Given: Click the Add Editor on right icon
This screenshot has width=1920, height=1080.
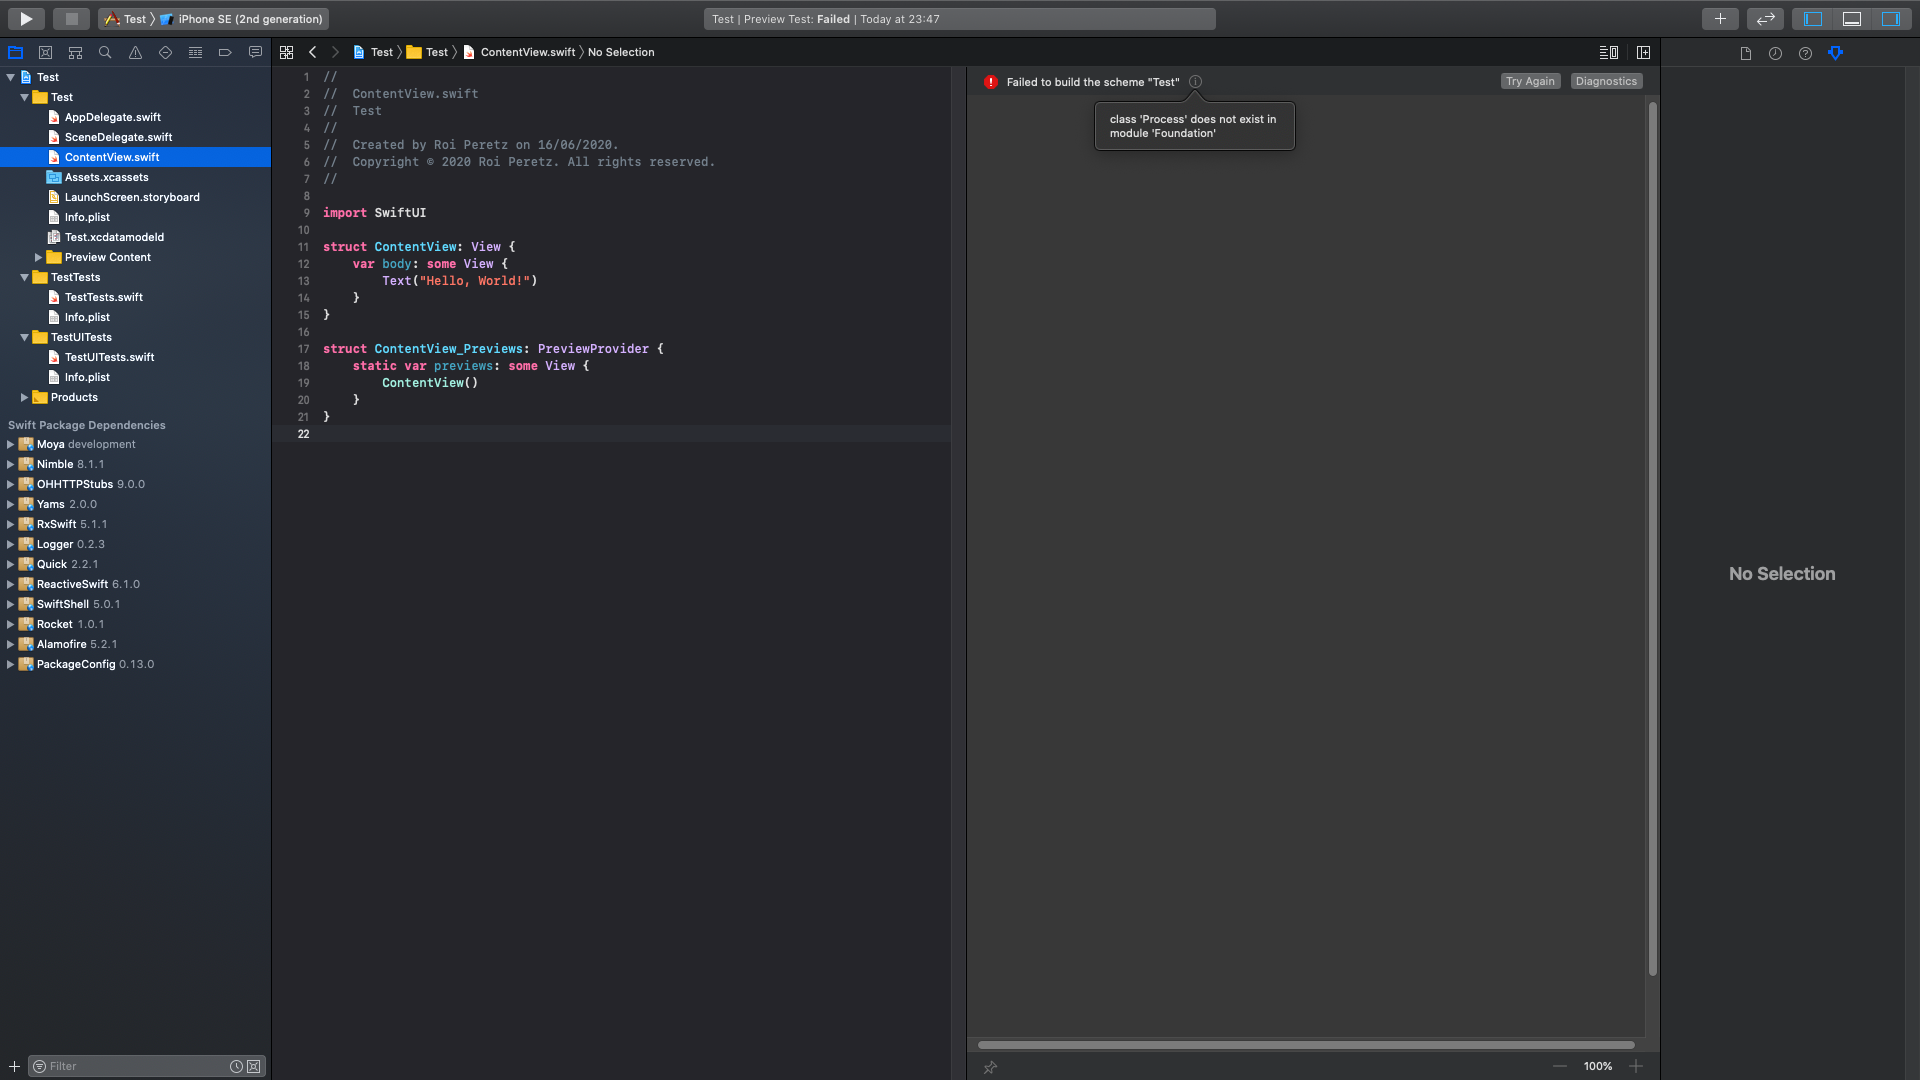Looking at the screenshot, I should click(x=1643, y=52).
